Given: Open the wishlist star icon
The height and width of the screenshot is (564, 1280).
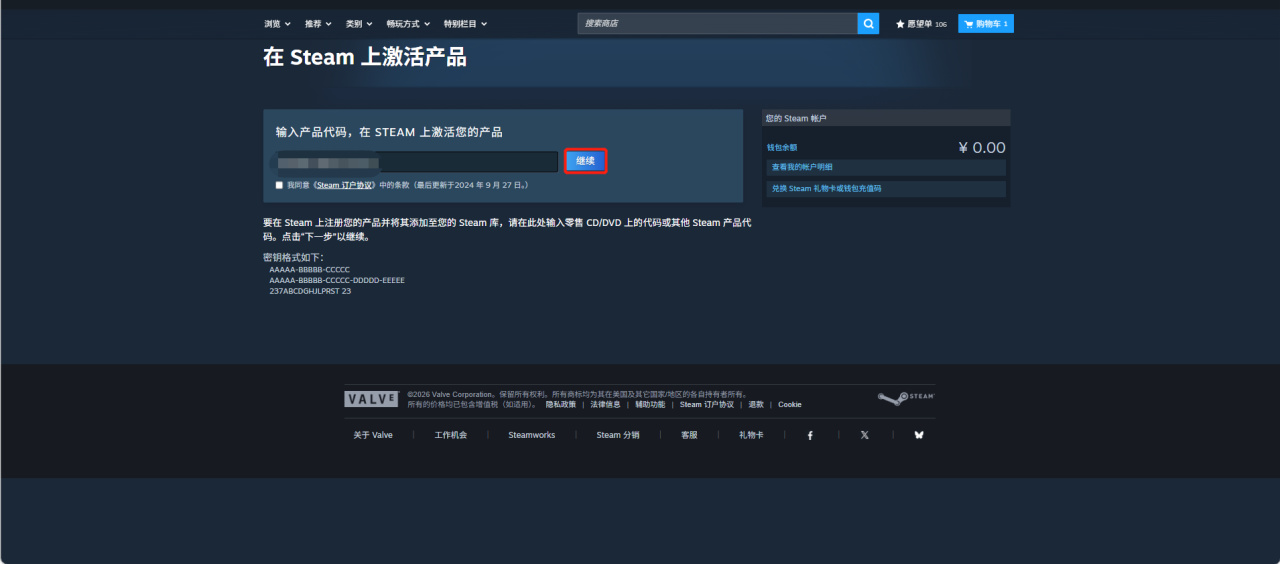Looking at the screenshot, I should (x=900, y=23).
